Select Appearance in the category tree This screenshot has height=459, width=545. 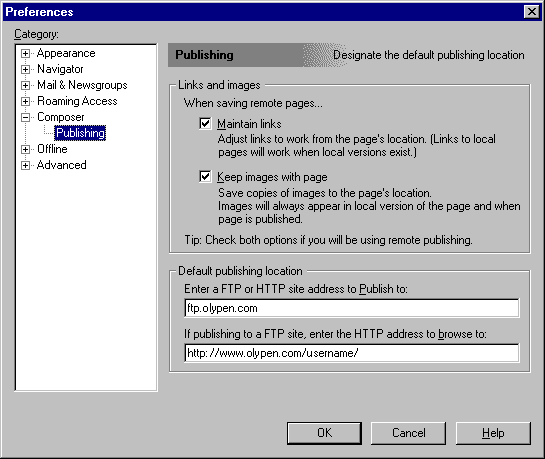tap(66, 53)
